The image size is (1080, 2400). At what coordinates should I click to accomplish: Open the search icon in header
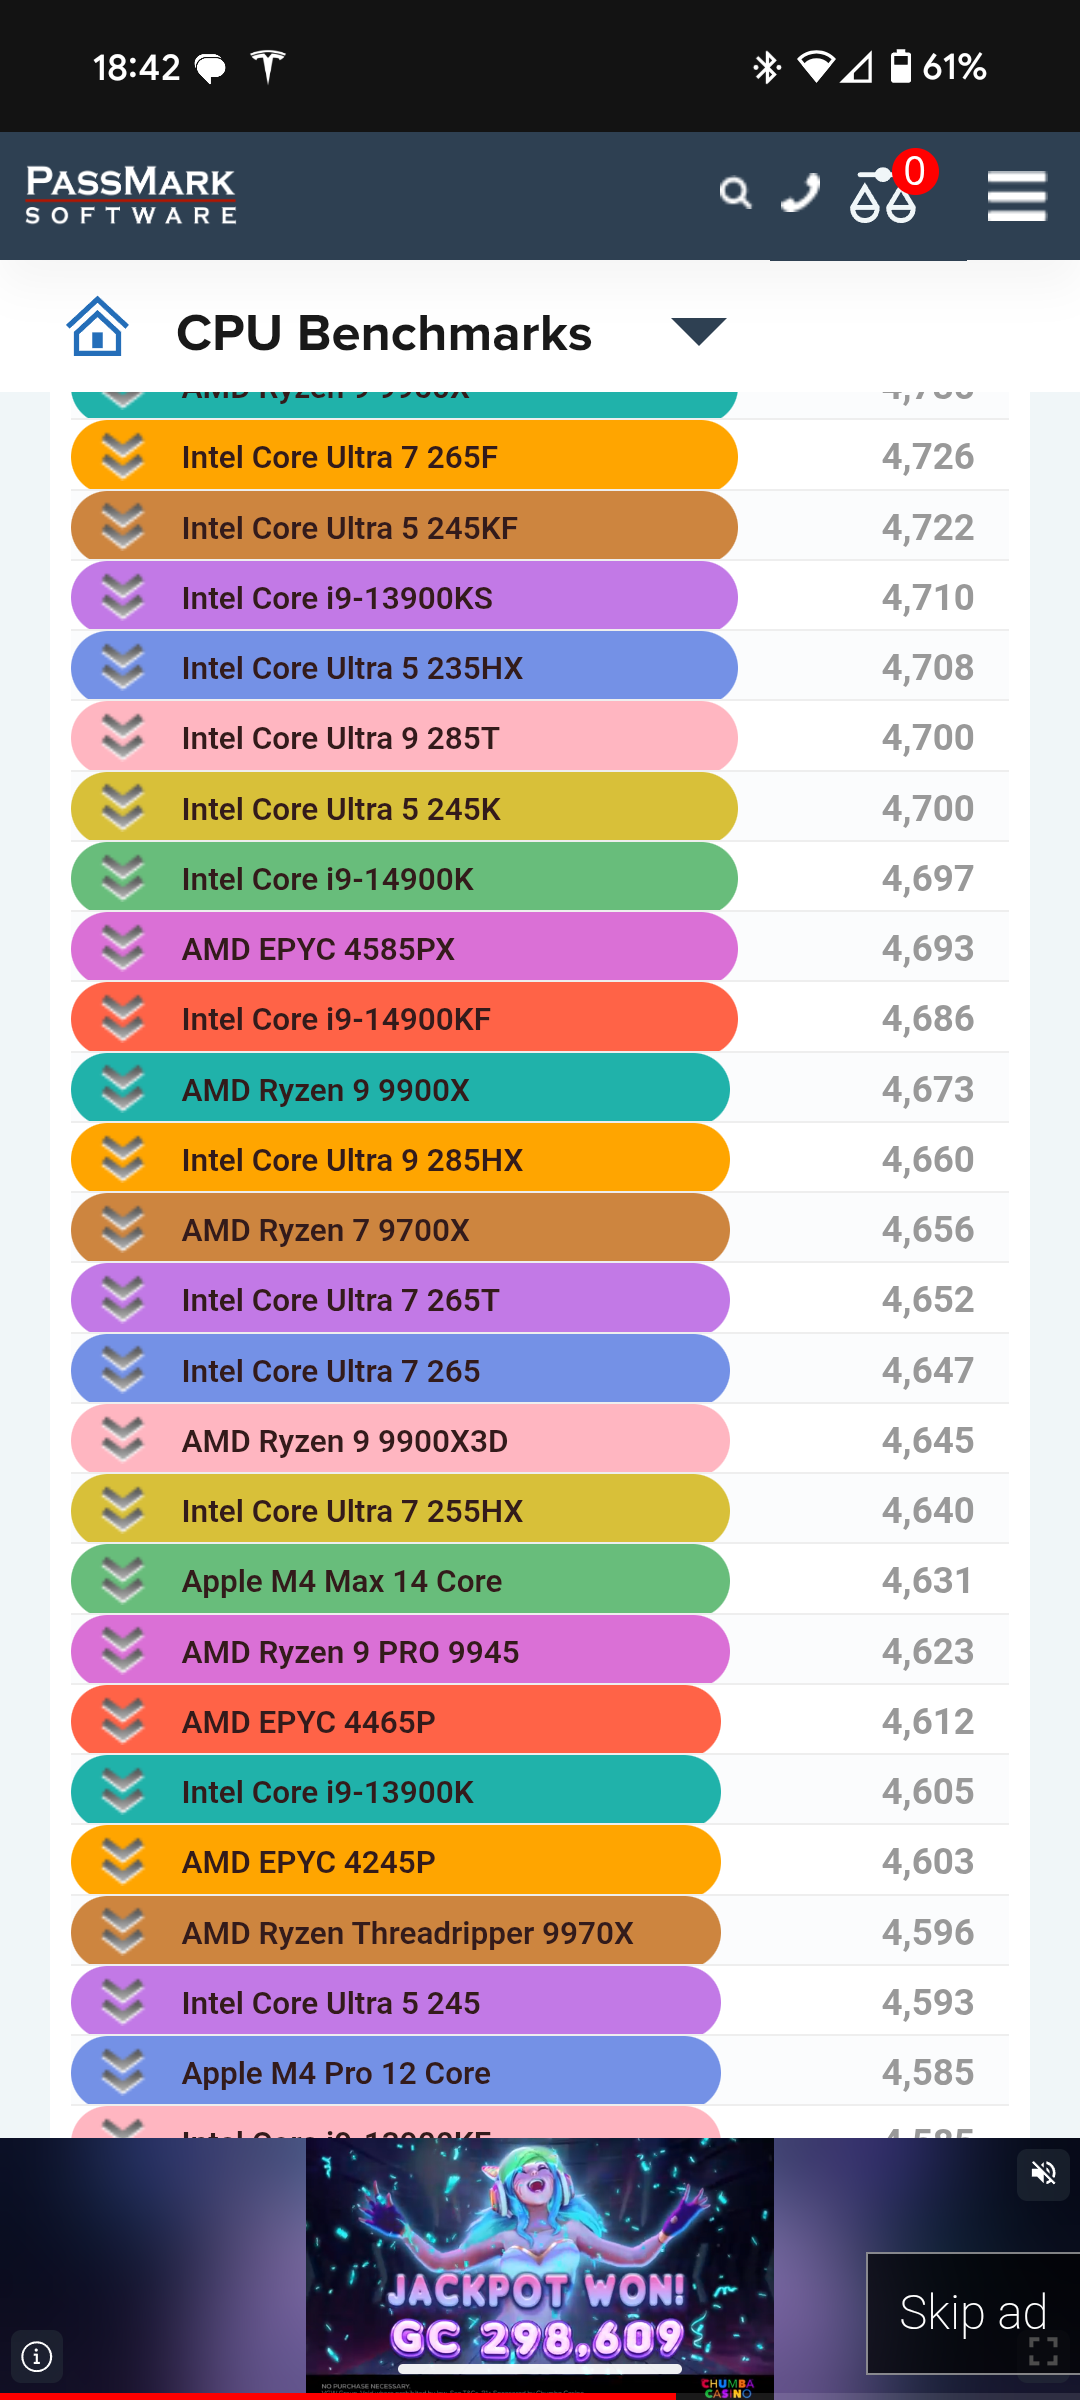pos(735,193)
